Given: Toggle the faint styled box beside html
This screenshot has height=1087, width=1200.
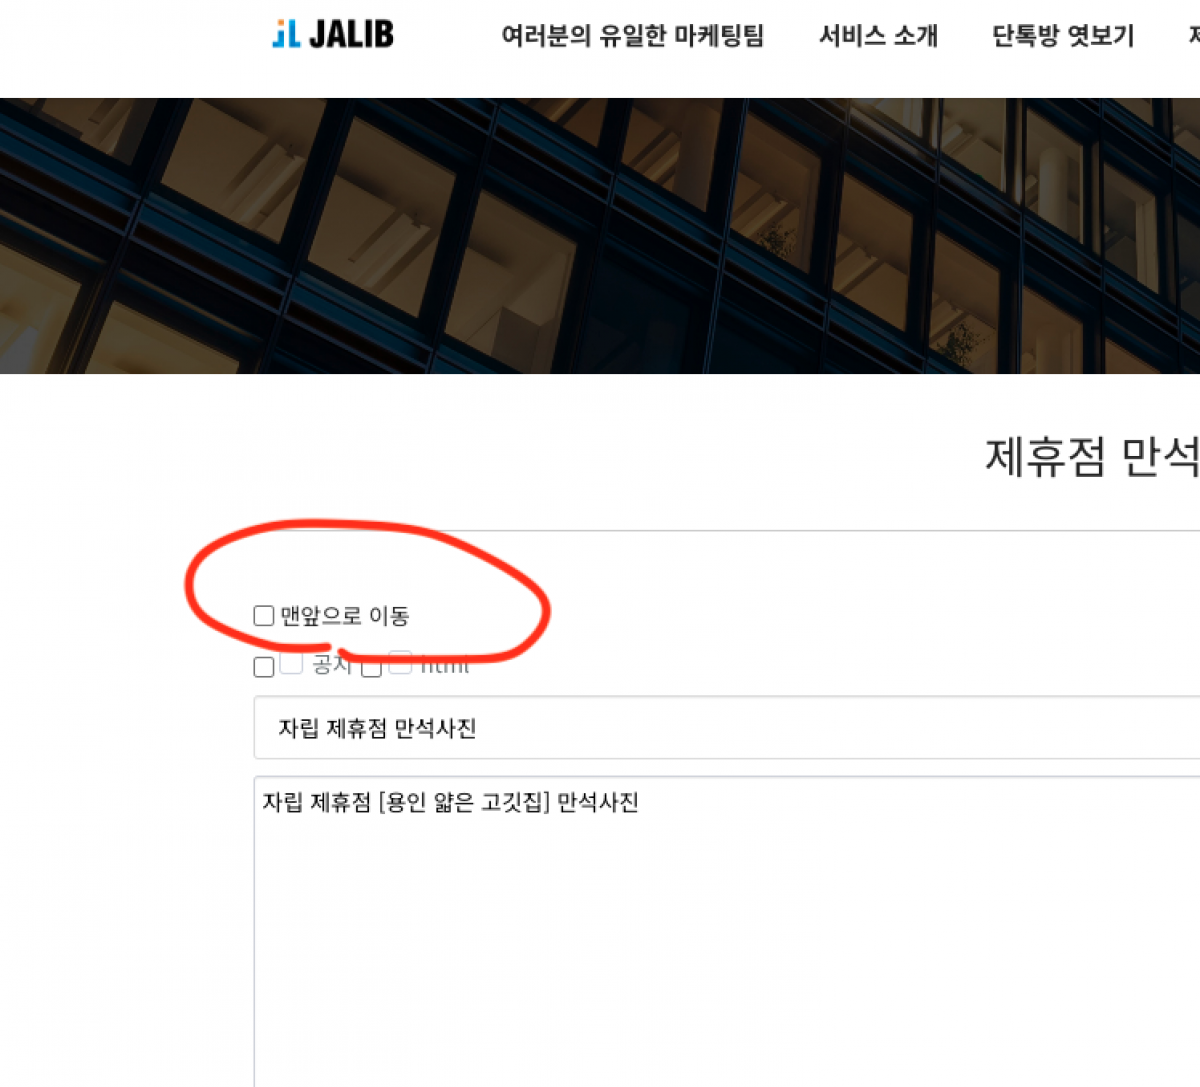Looking at the screenshot, I should point(399,663).
